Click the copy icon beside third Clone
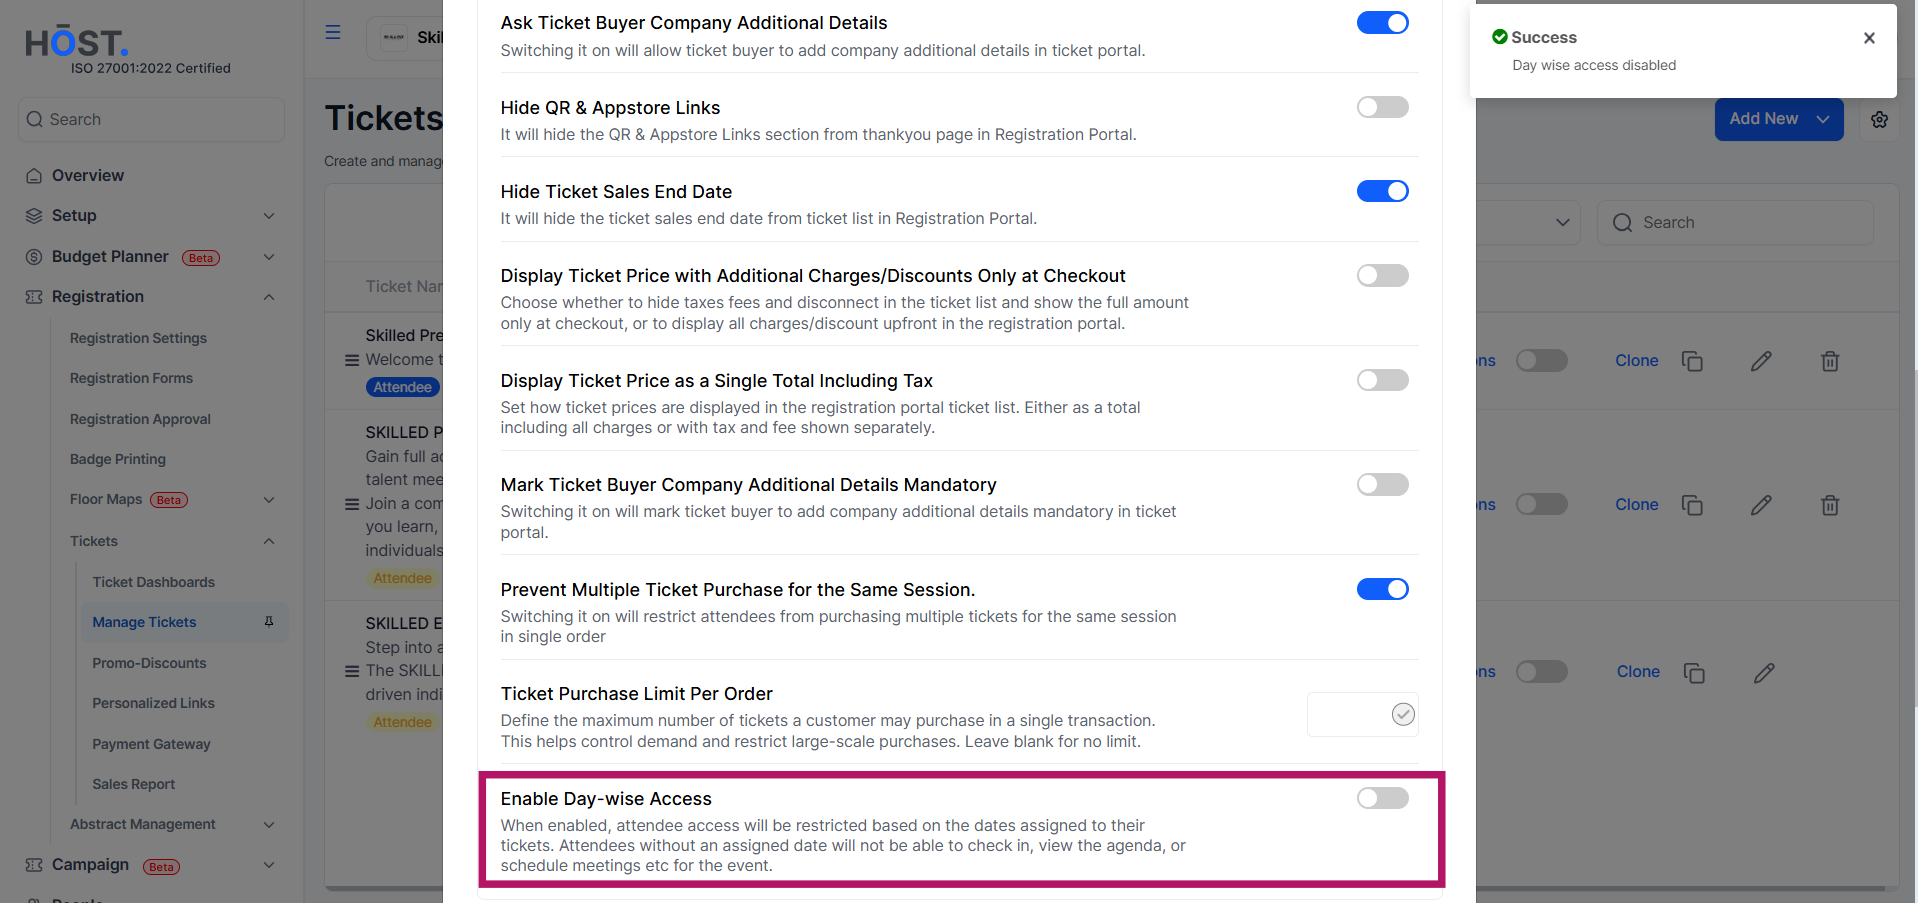This screenshot has width=1918, height=903. pos(1694,673)
